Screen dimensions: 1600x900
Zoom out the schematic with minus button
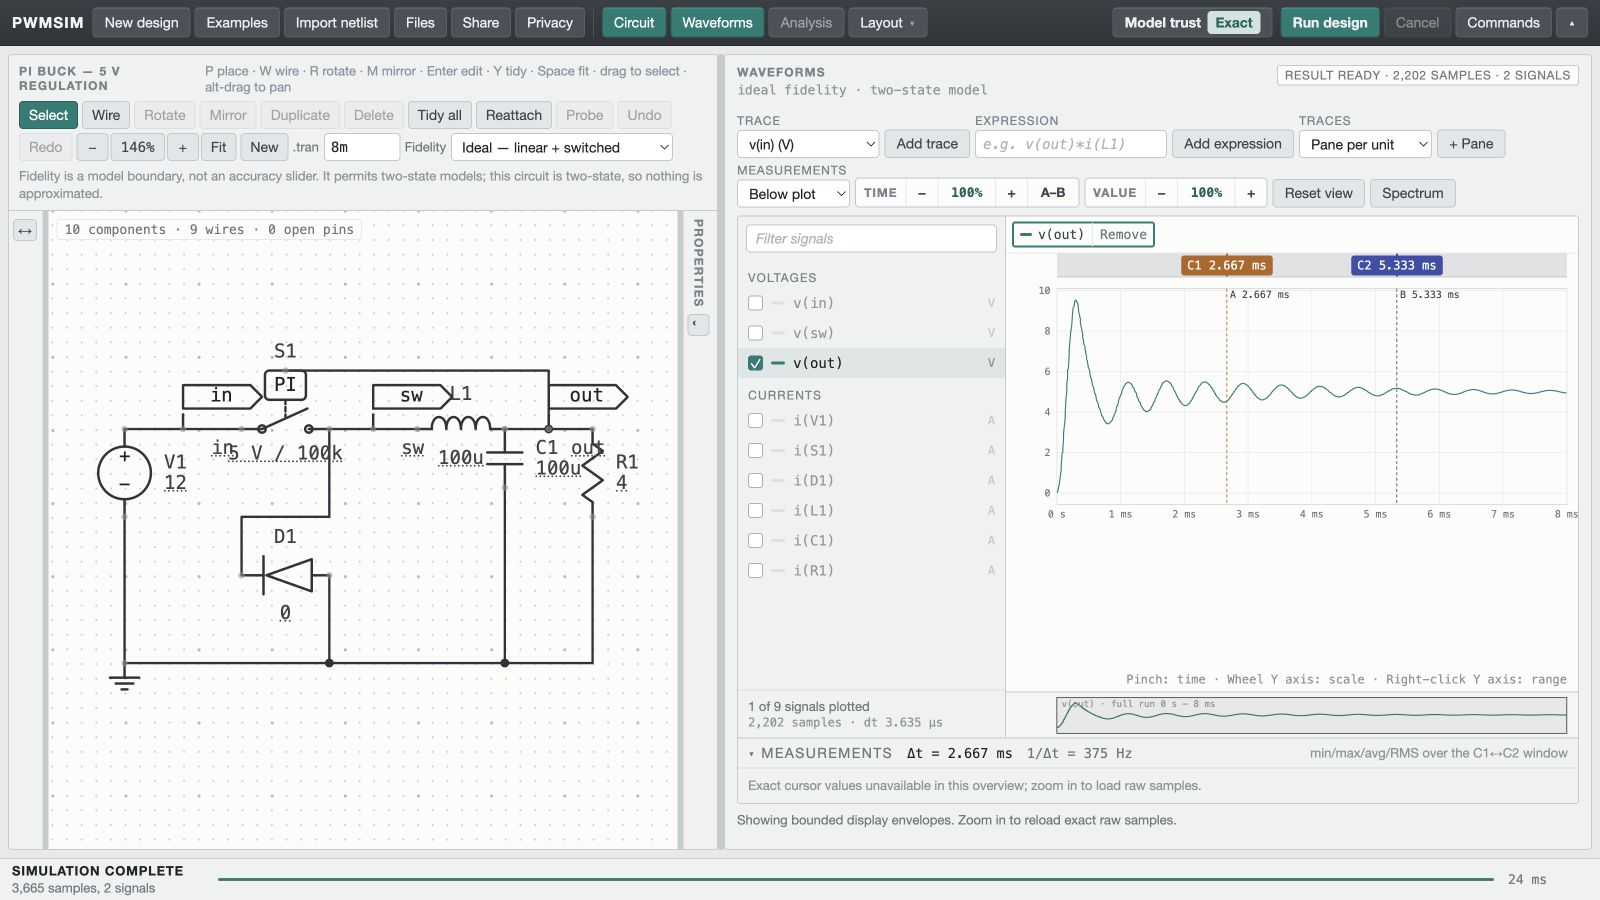[x=92, y=147]
